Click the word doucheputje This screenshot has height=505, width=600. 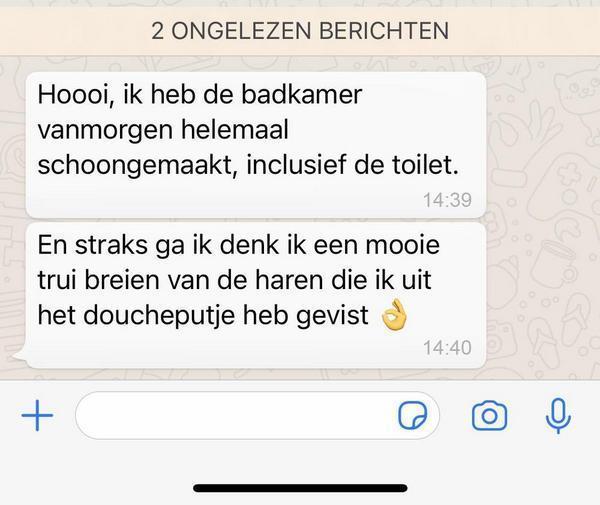[x=159, y=316]
